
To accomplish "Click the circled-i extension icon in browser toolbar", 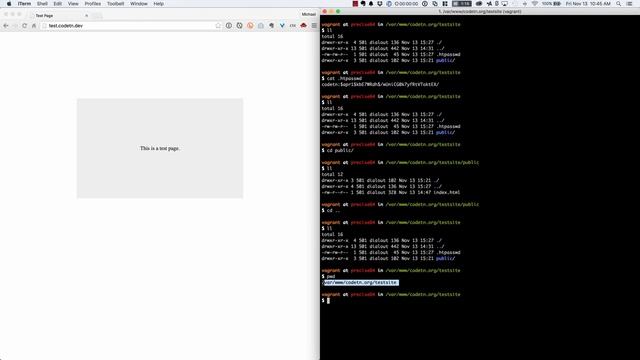I will pos(229,26).
